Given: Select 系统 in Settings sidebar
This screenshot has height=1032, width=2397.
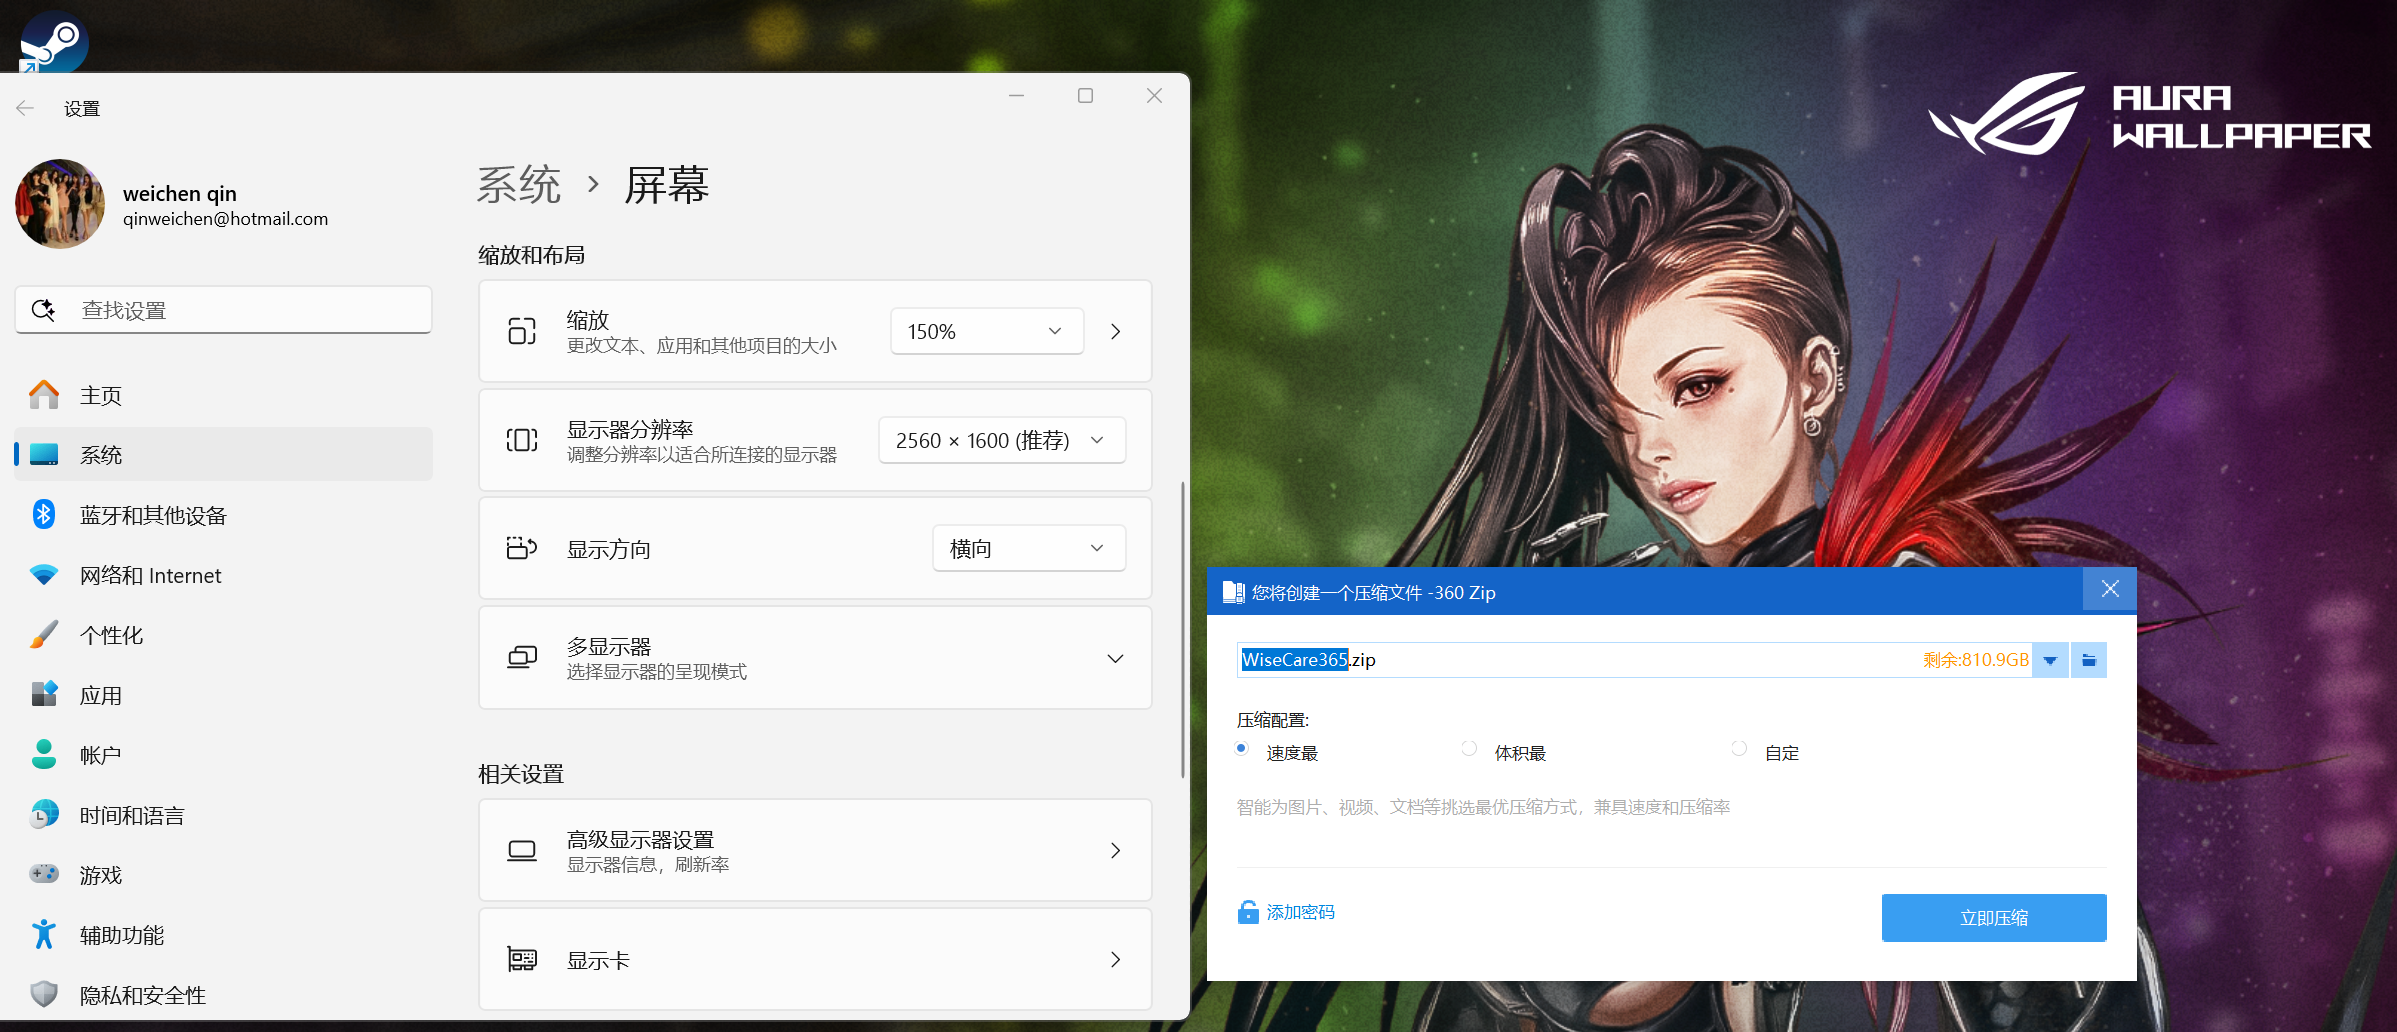Looking at the screenshot, I should tap(223, 455).
